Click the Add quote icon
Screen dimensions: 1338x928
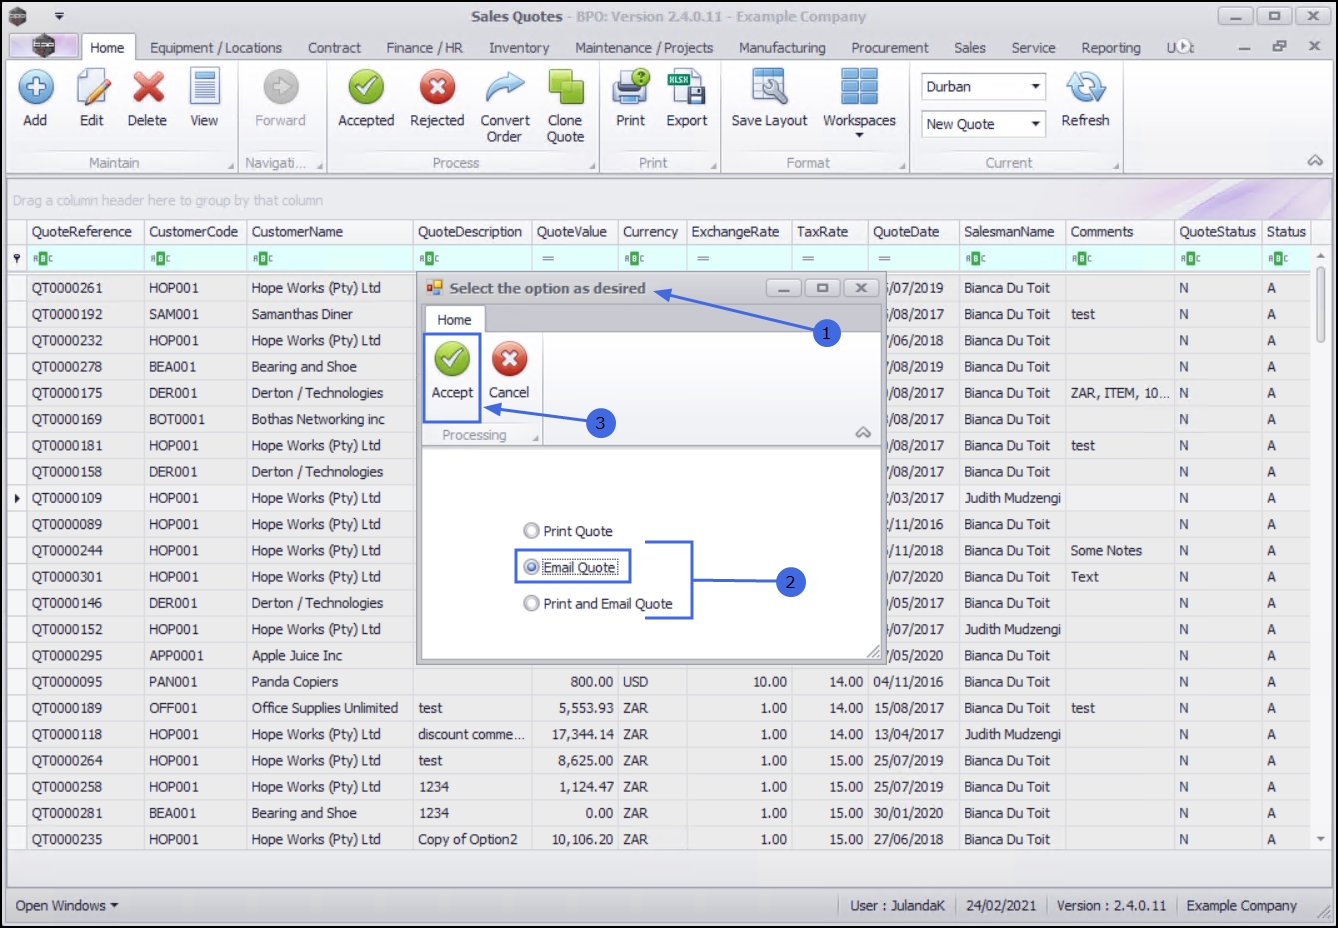[36, 88]
